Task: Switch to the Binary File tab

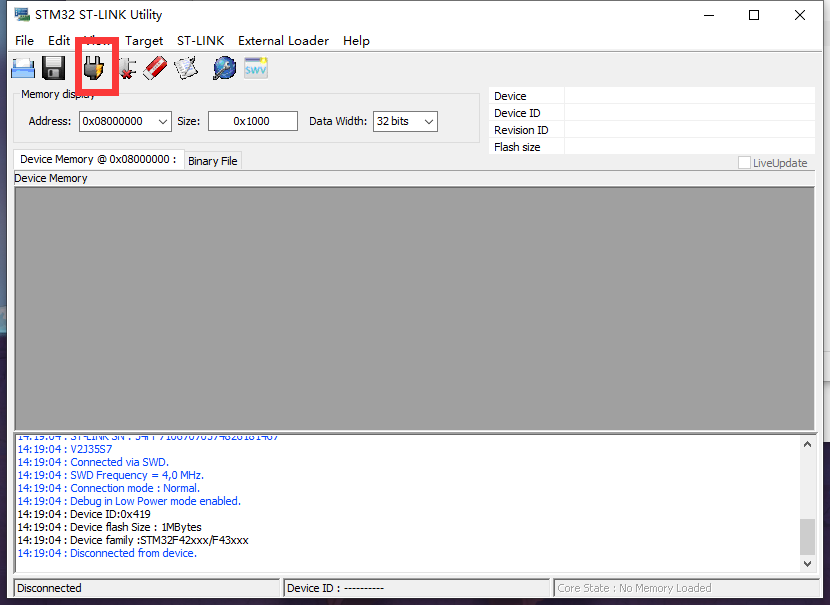Action: (213, 161)
